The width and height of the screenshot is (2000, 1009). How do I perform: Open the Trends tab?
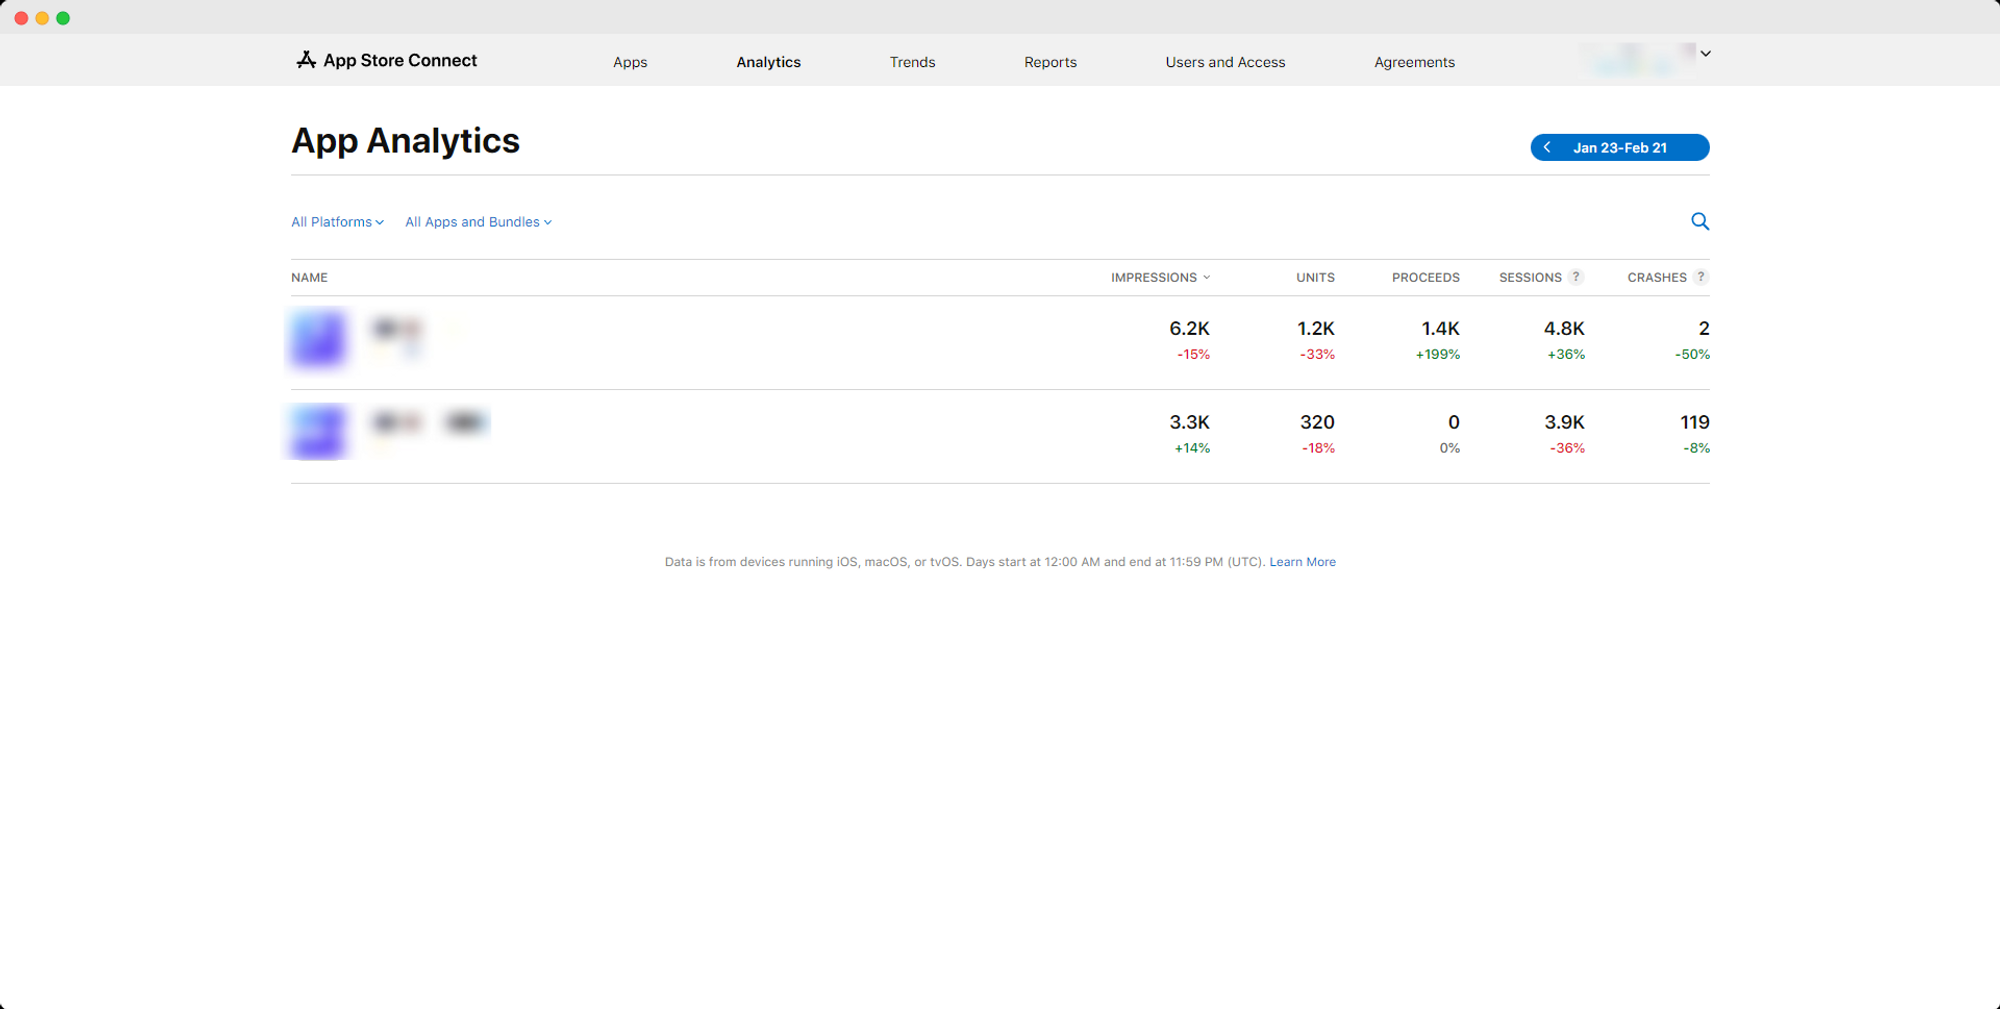tap(913, 62)
